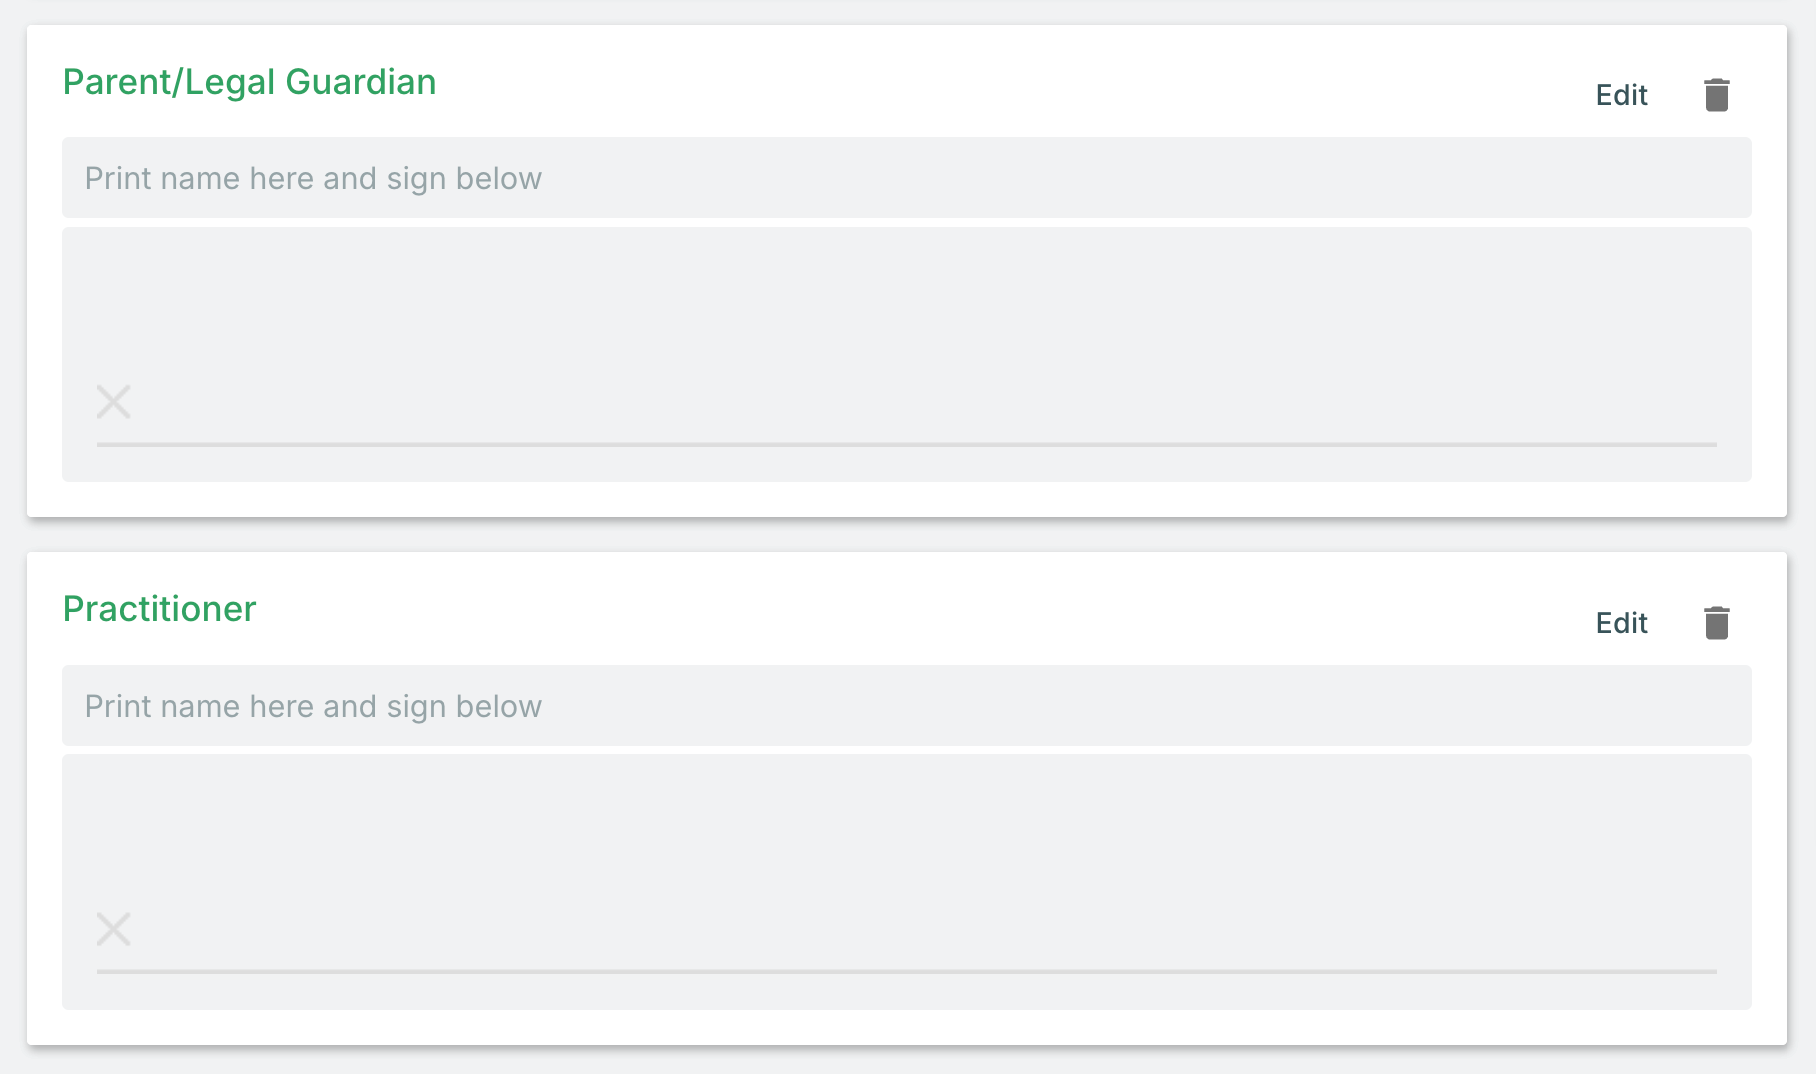
Task: Edit the Parent/Legal Guardian section
Action: pyautogui.click(x=1621, y=95)
